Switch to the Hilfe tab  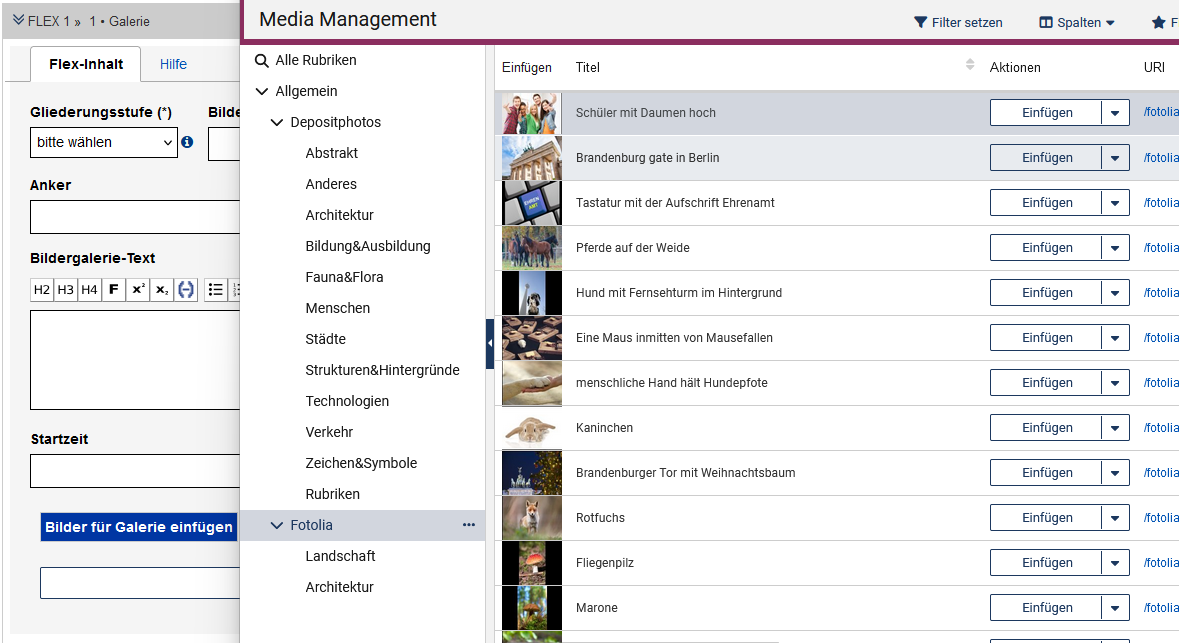173,63
